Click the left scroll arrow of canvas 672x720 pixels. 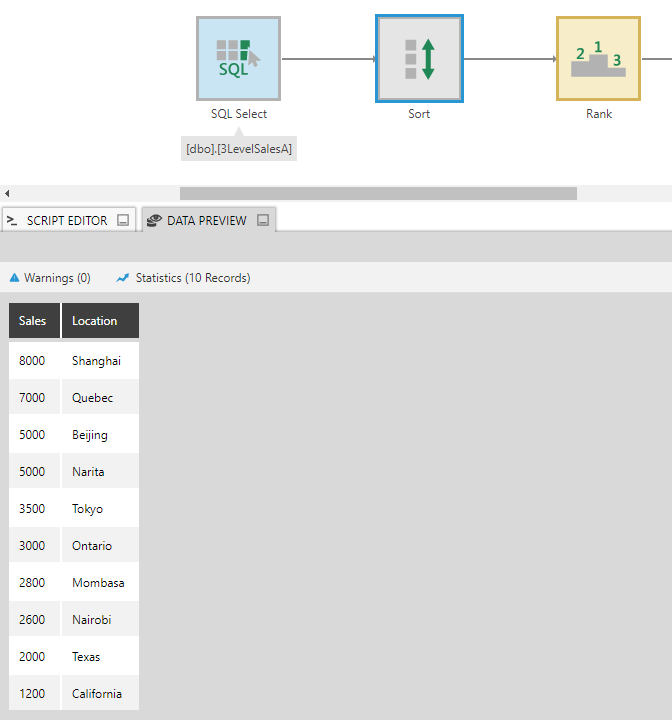tap(6, 193)
